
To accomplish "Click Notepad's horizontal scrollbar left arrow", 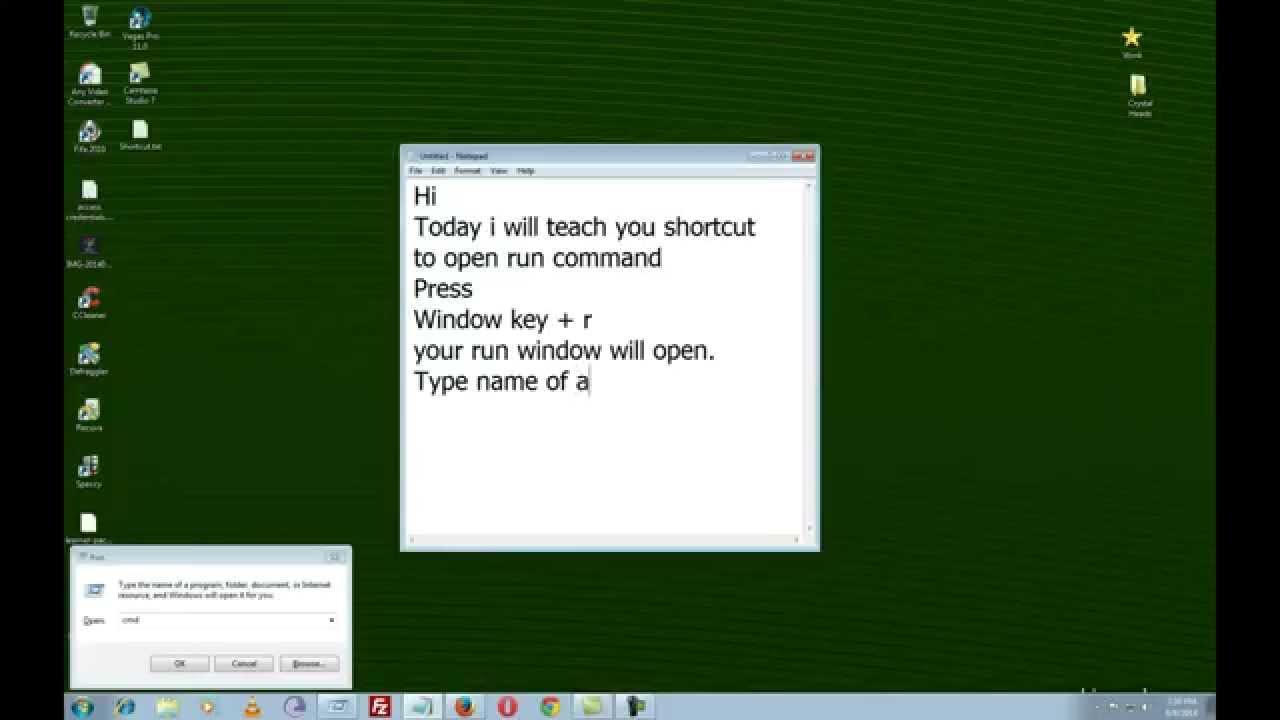I will (x=412, y=541).
